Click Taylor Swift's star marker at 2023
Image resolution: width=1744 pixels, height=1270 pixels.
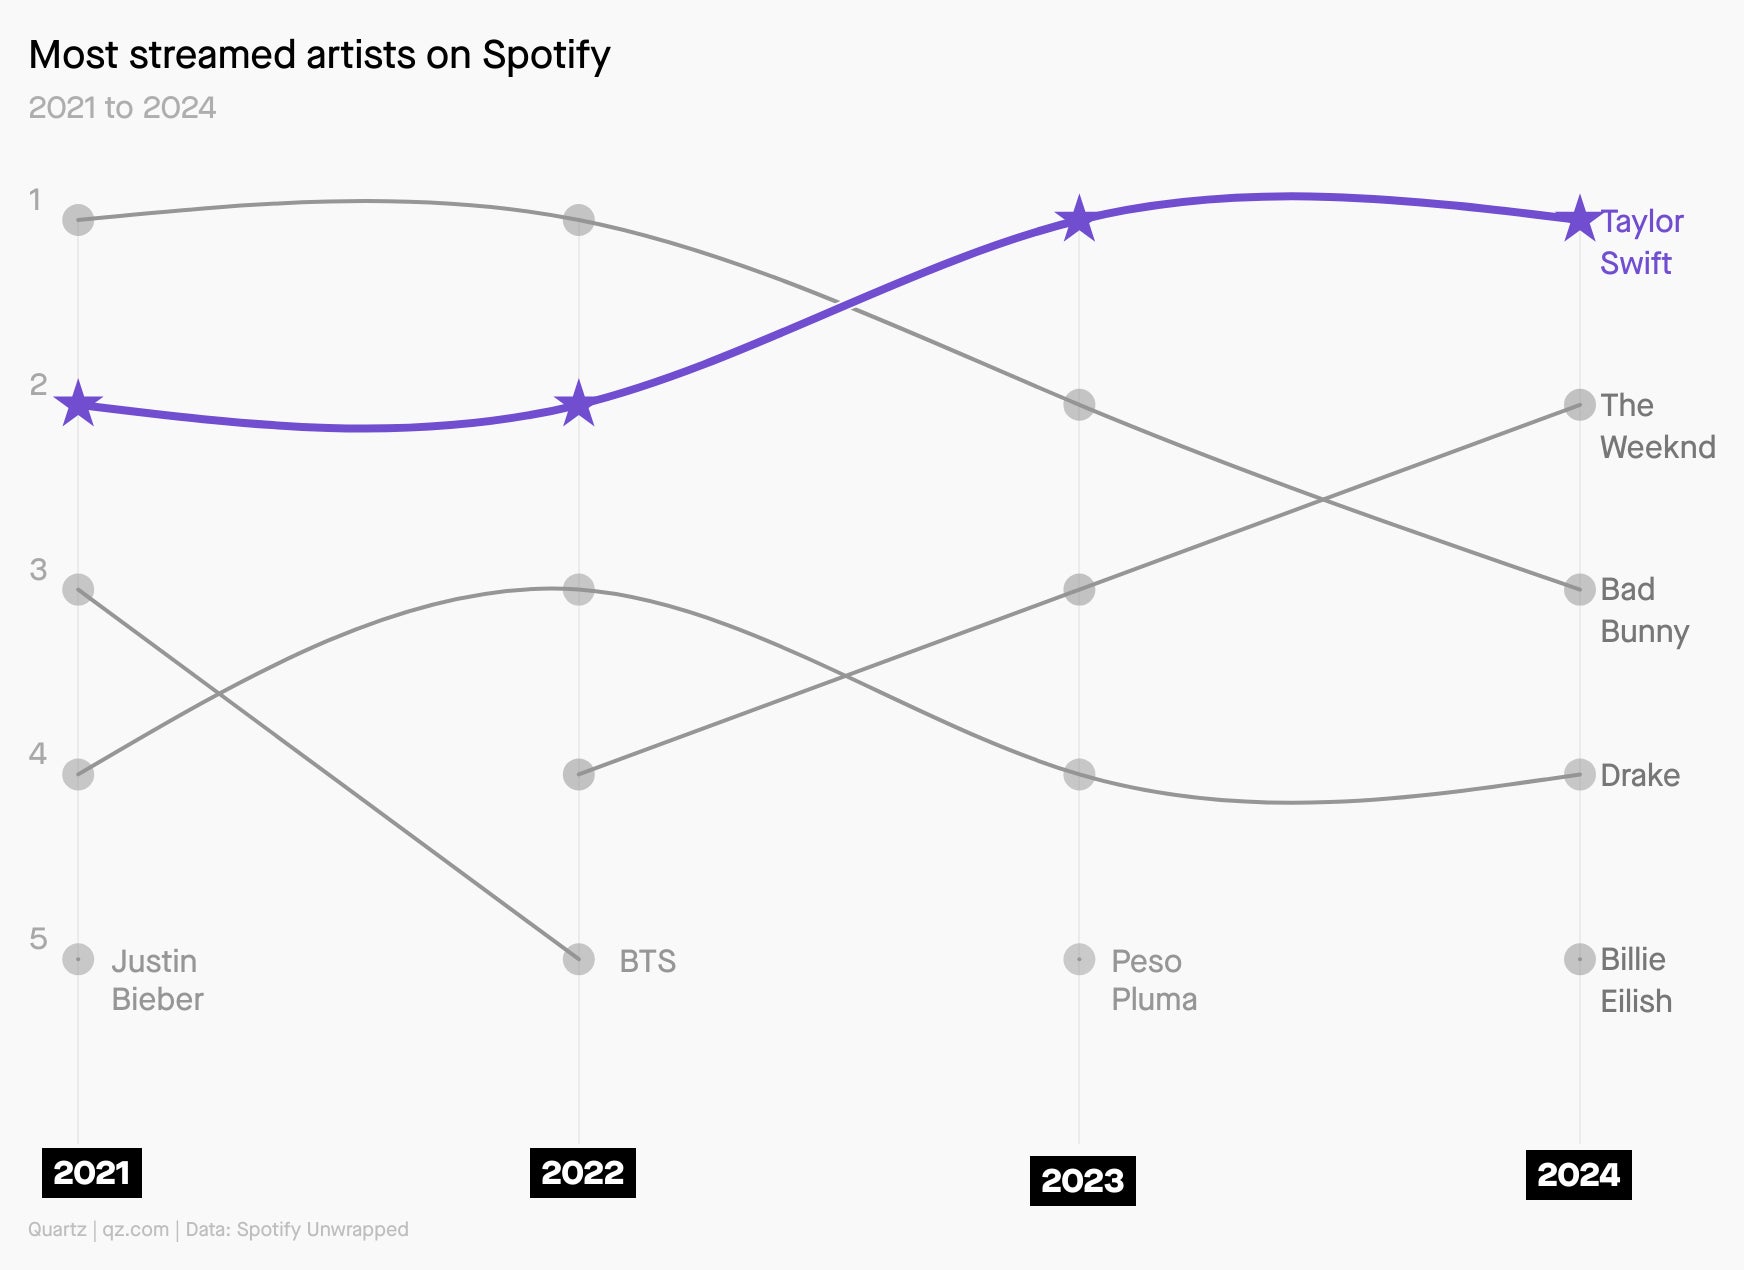pos(1078,219)
